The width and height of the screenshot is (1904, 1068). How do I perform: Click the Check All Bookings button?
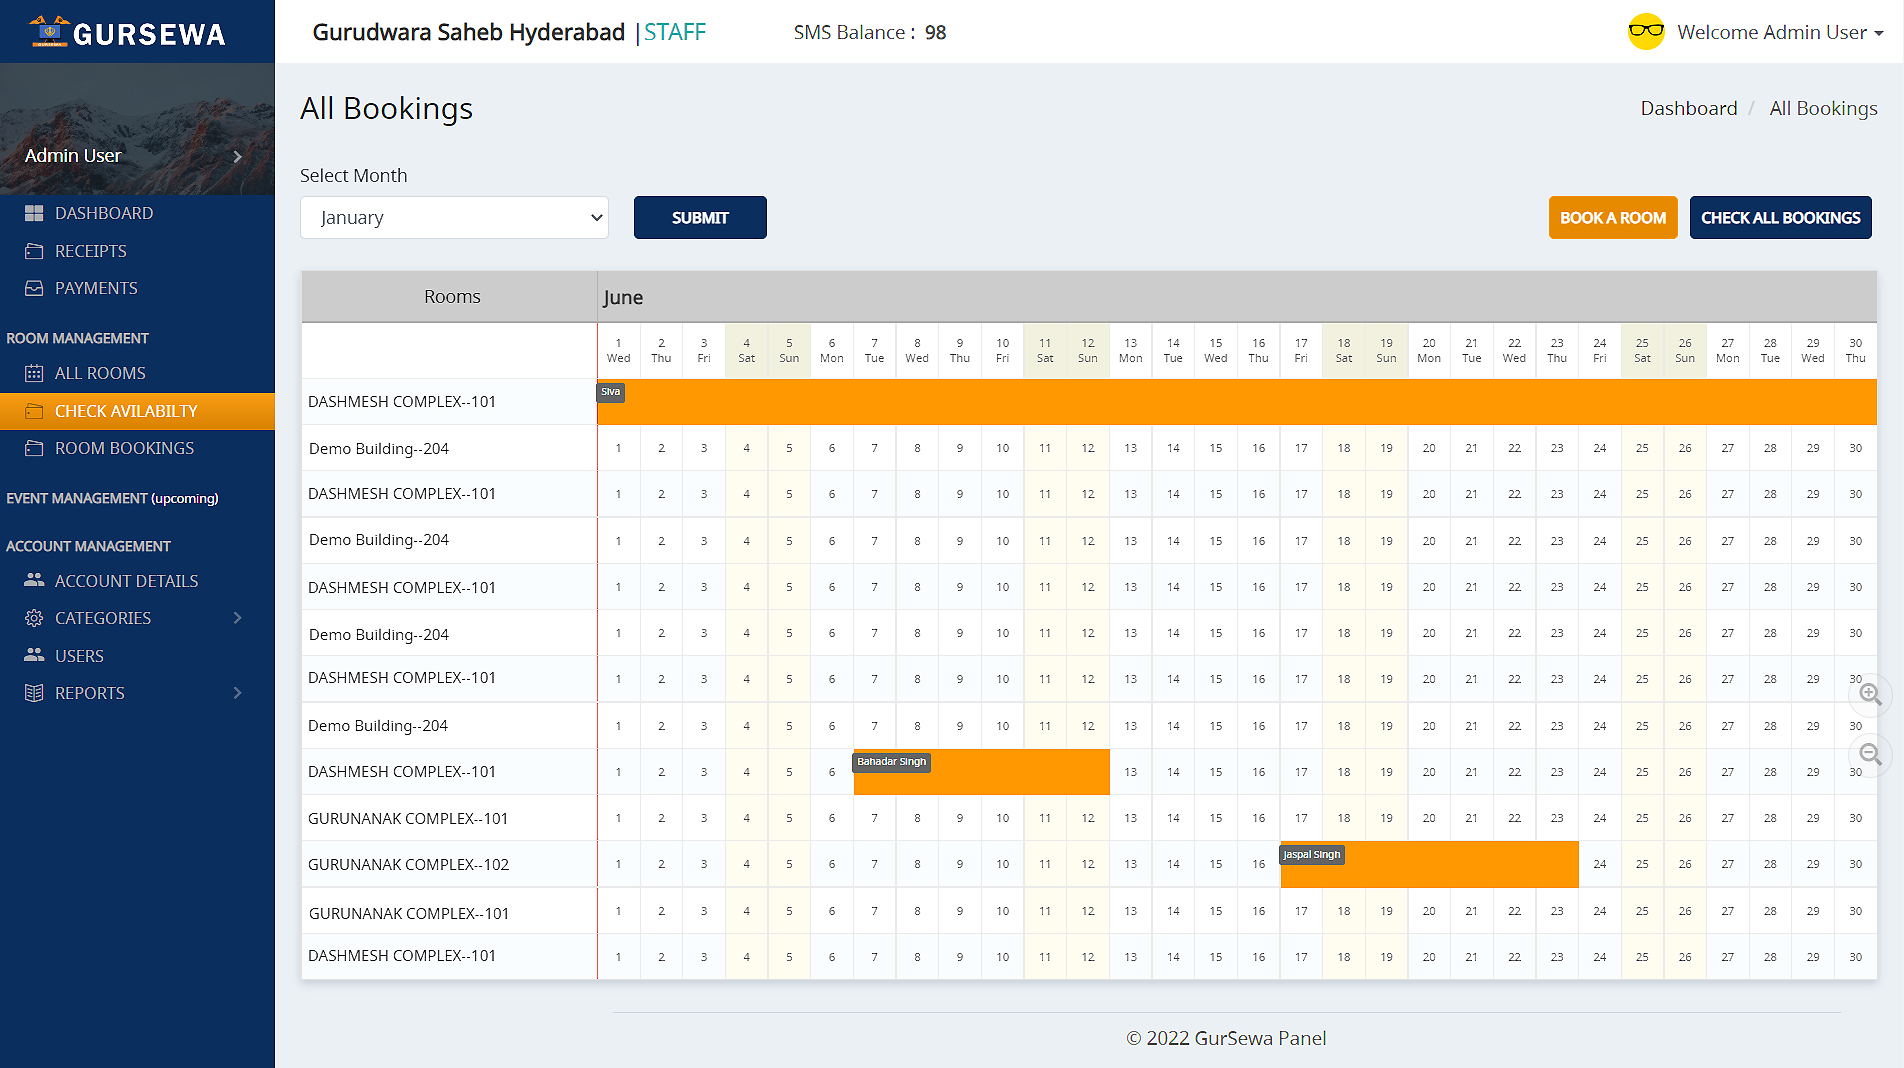(x=1780, y=218)
